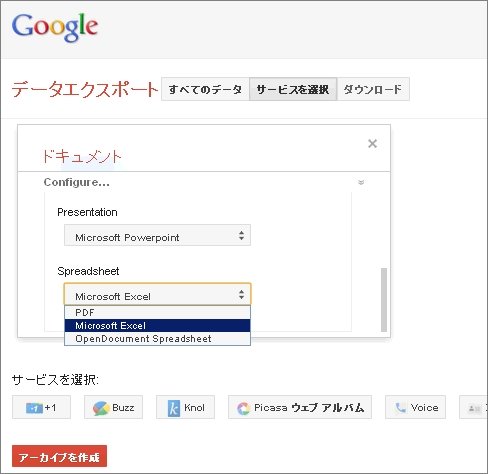Click the Google logo
The height and width of the screenshot is (474, 488).
(55, 28)
